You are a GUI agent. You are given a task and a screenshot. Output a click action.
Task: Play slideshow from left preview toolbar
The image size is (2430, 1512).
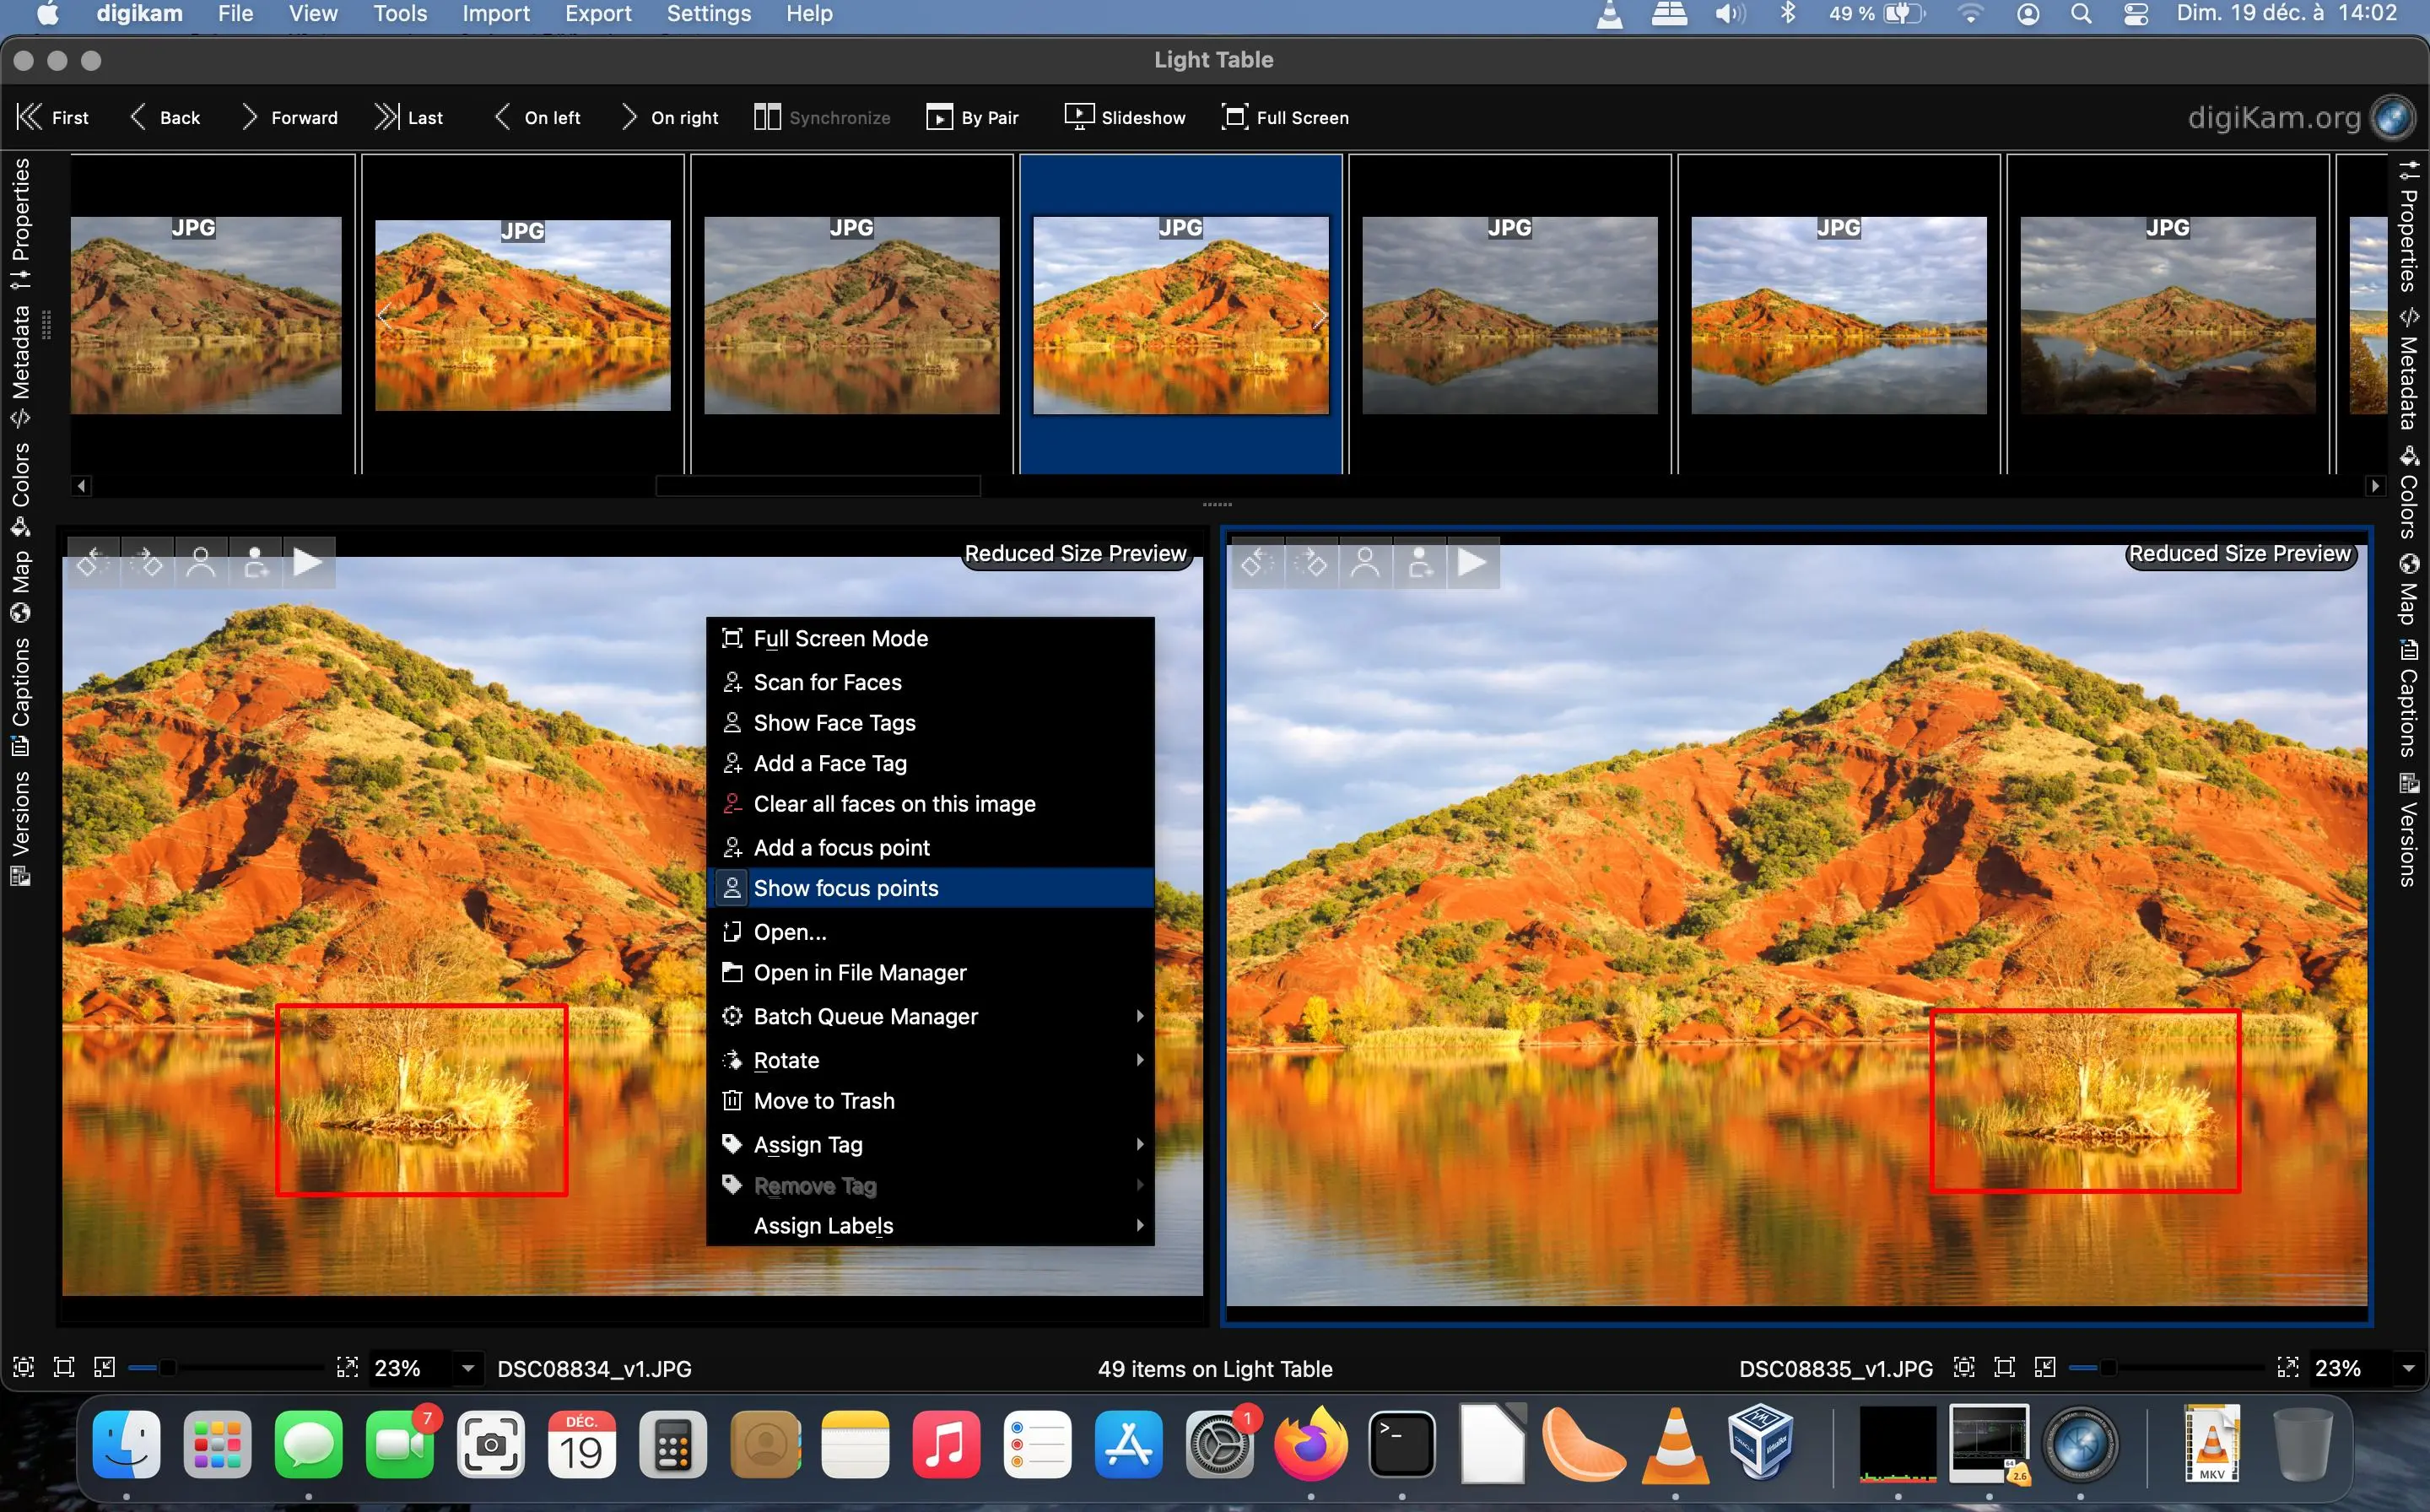(309, 562)
